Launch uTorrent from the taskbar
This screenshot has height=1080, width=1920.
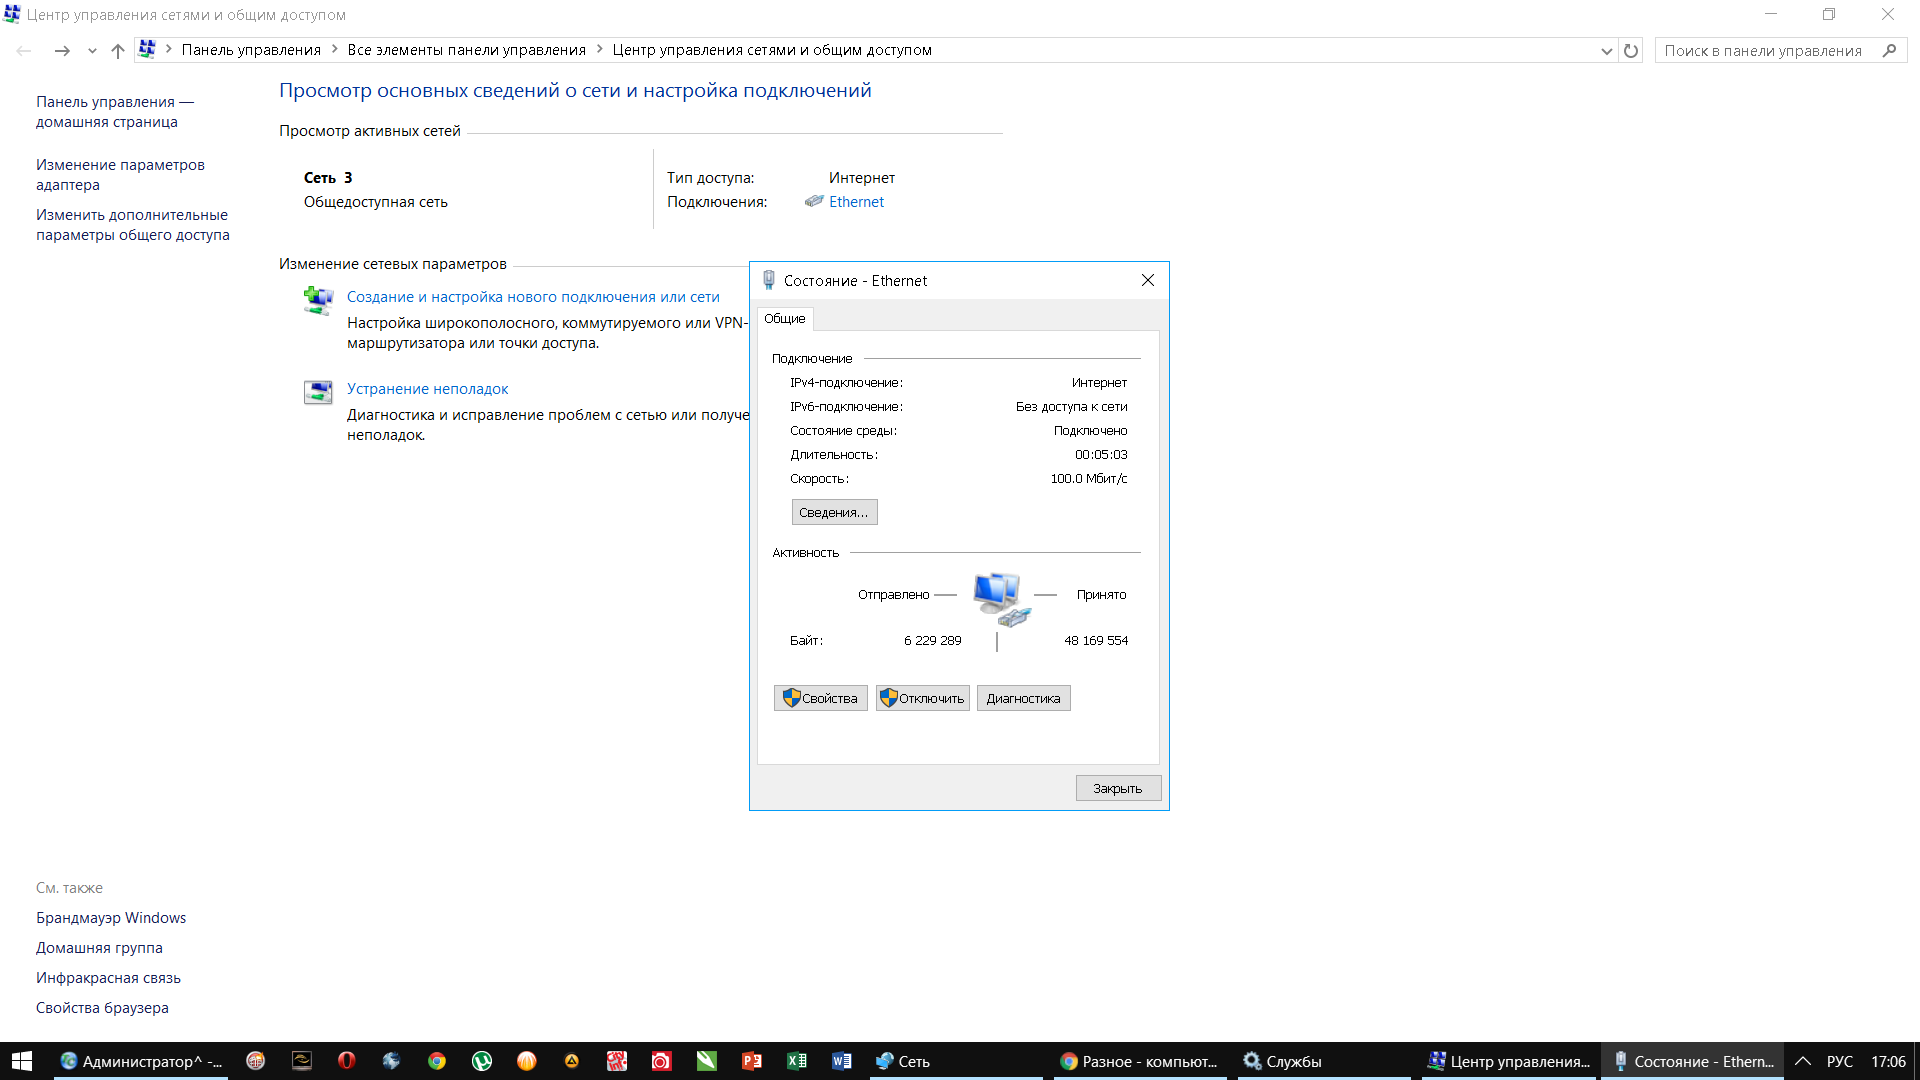coord(482,1061)
